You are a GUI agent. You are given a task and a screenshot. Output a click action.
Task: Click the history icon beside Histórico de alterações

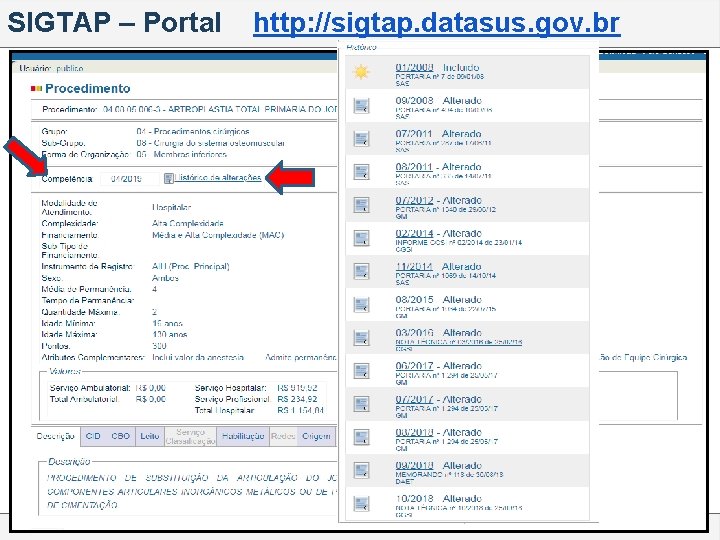click(x=169, y=178)
